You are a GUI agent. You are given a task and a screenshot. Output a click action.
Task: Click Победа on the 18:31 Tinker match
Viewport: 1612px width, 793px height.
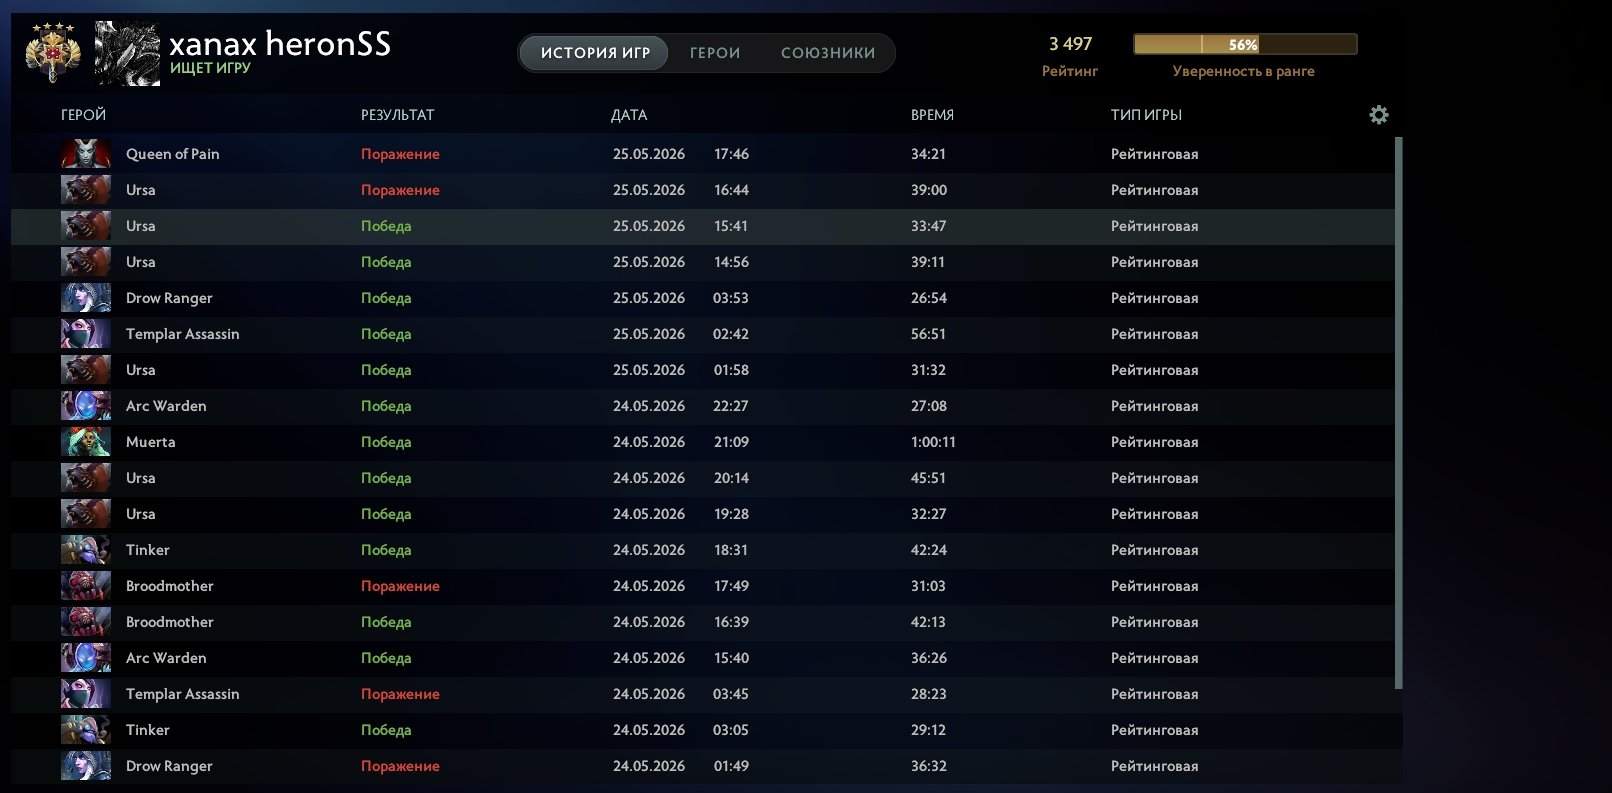[386, 550]
